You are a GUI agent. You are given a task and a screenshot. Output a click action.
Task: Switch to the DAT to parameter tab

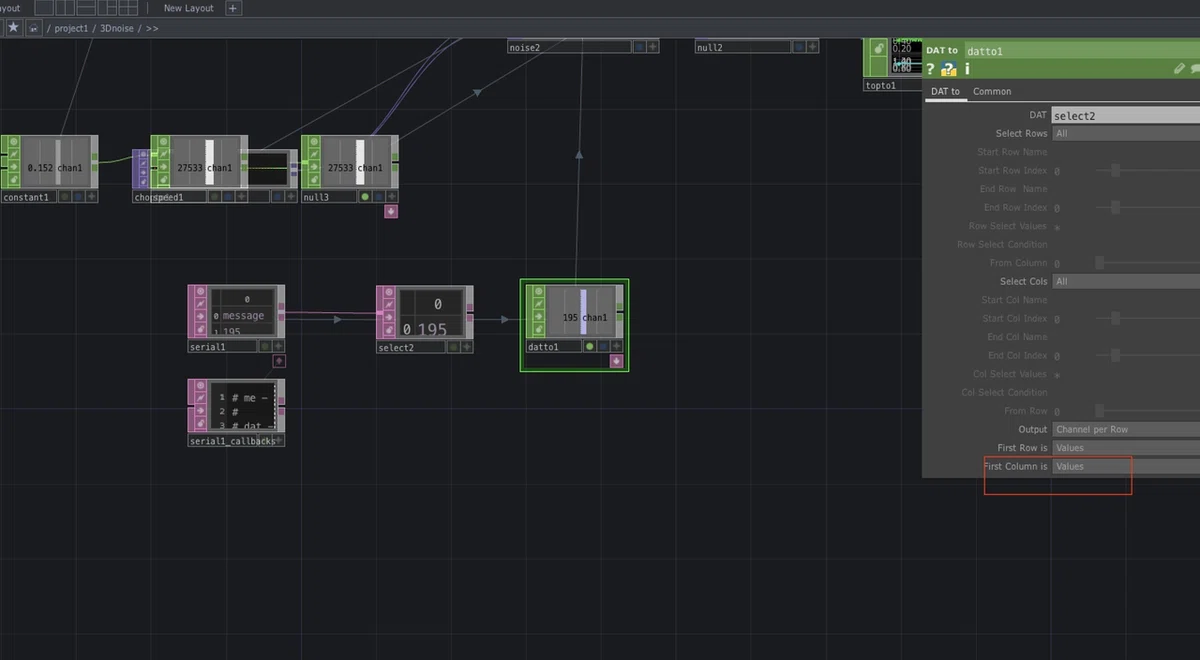pos(945,91)
